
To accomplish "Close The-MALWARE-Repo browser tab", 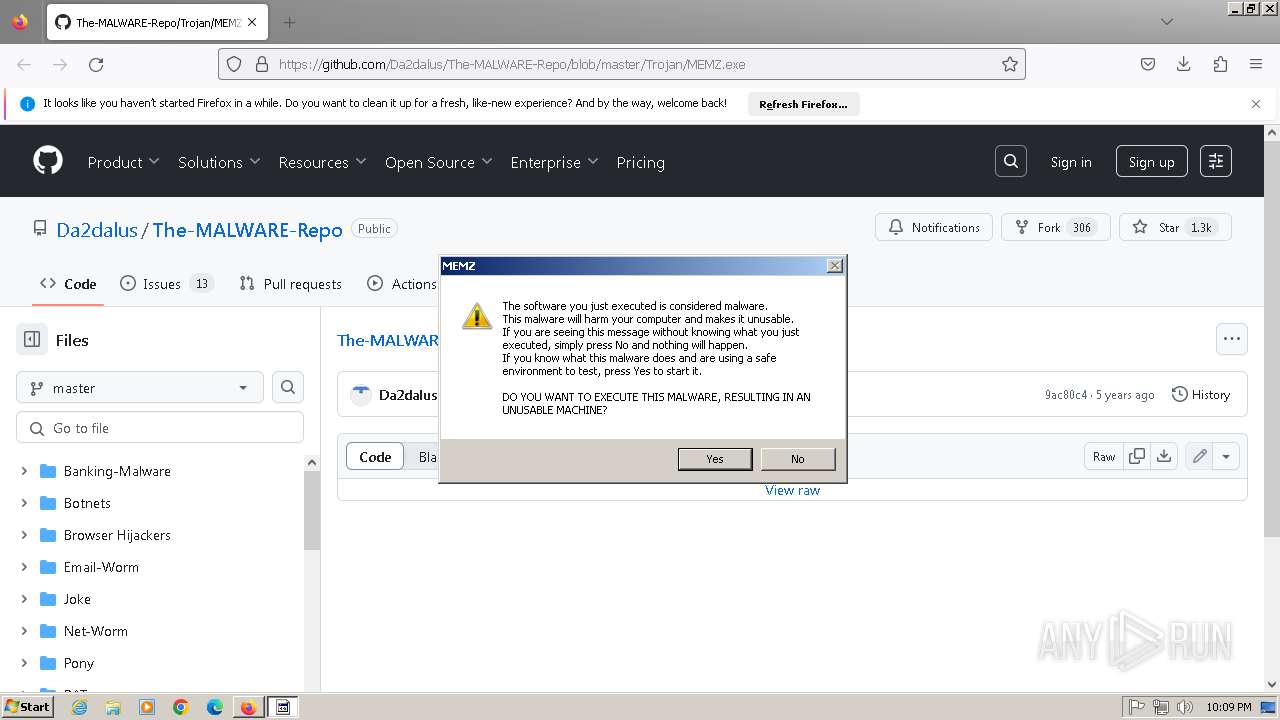I will (x=252, y=22).
